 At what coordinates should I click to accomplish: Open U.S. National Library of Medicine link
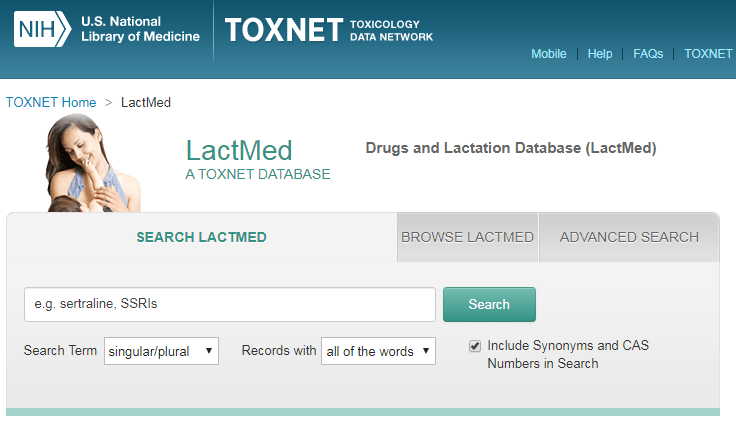(x=140, y=29)
